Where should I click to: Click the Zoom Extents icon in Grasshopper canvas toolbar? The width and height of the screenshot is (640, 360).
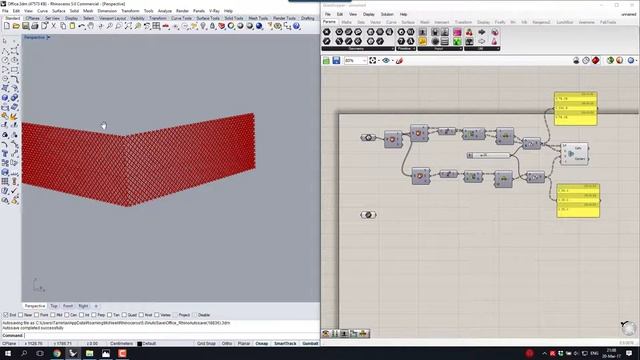point(372,60)
